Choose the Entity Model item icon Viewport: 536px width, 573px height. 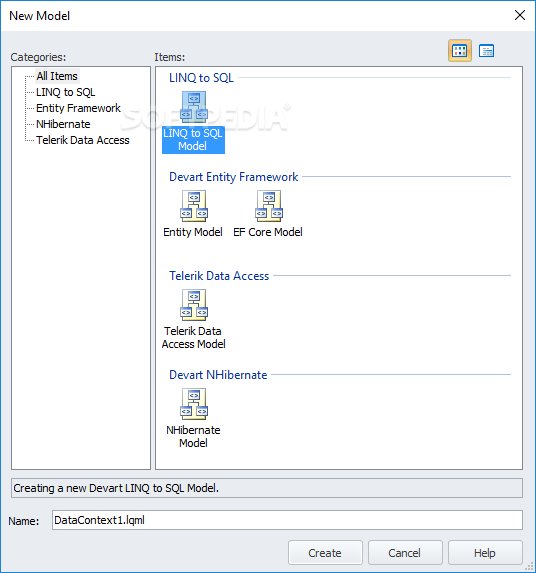pyautogui.click(x=194, y=206)
